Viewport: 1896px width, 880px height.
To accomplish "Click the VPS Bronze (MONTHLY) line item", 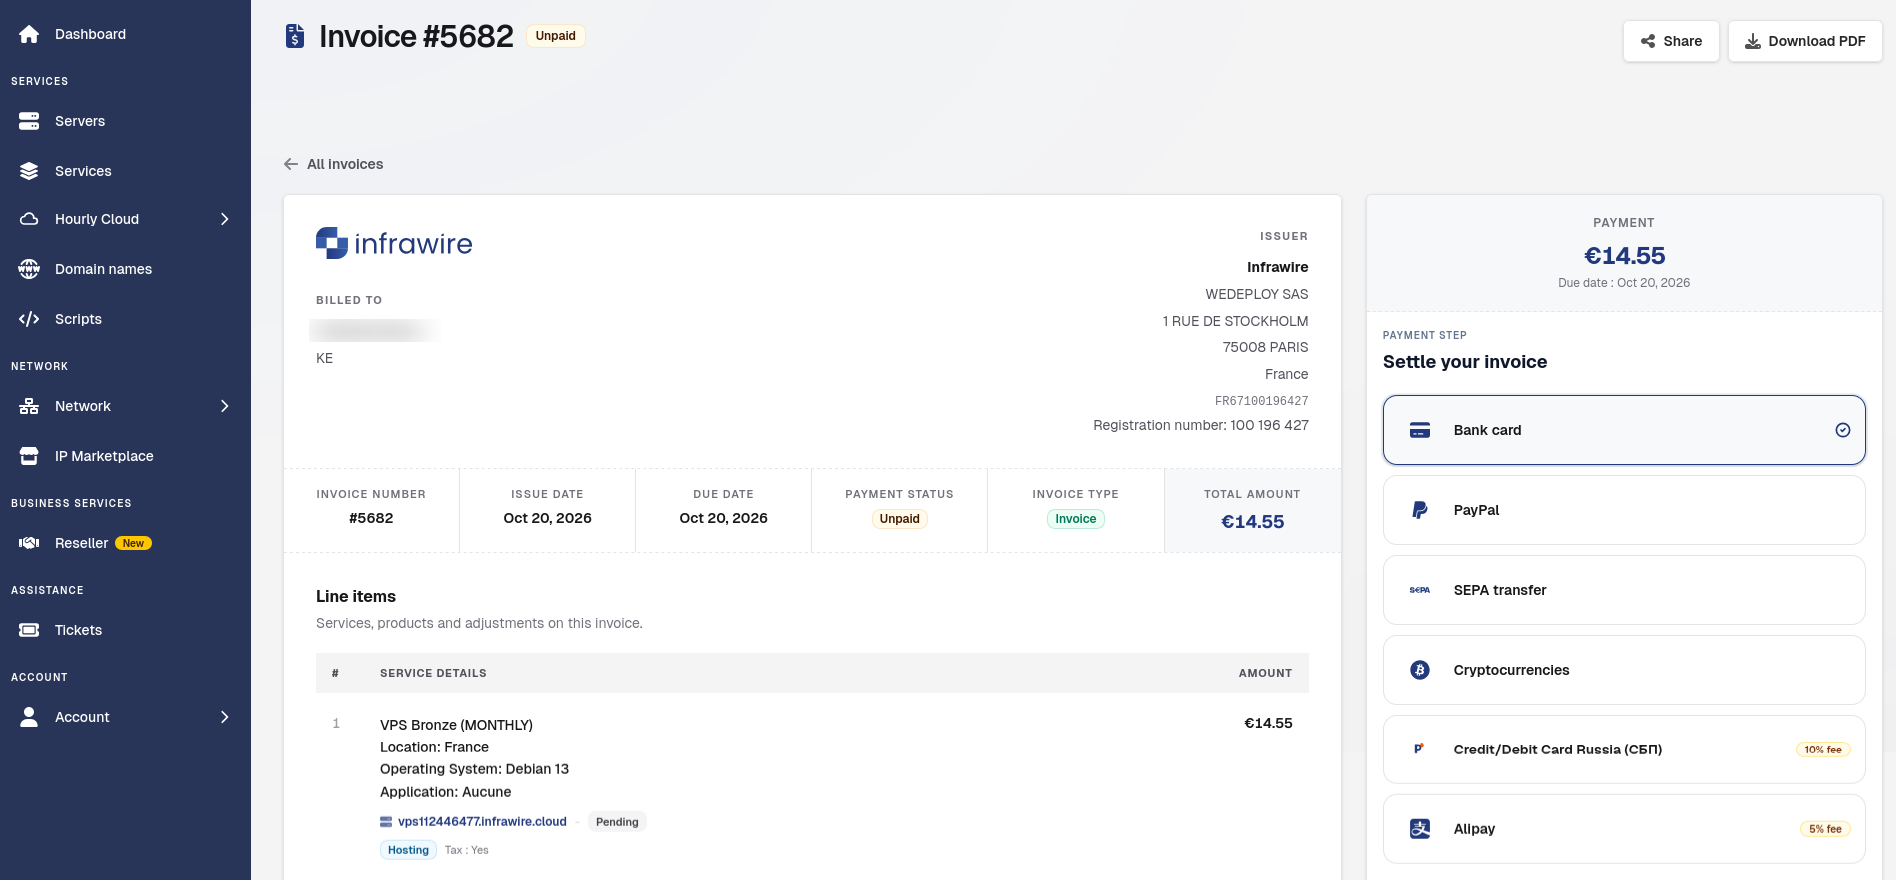I will pyautogui.click(x=456, y=725).
